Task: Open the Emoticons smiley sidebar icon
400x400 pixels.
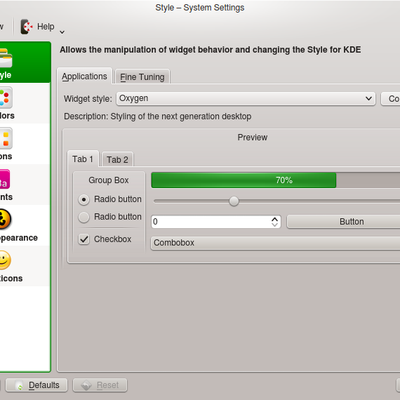Action: tap(5, 260)
